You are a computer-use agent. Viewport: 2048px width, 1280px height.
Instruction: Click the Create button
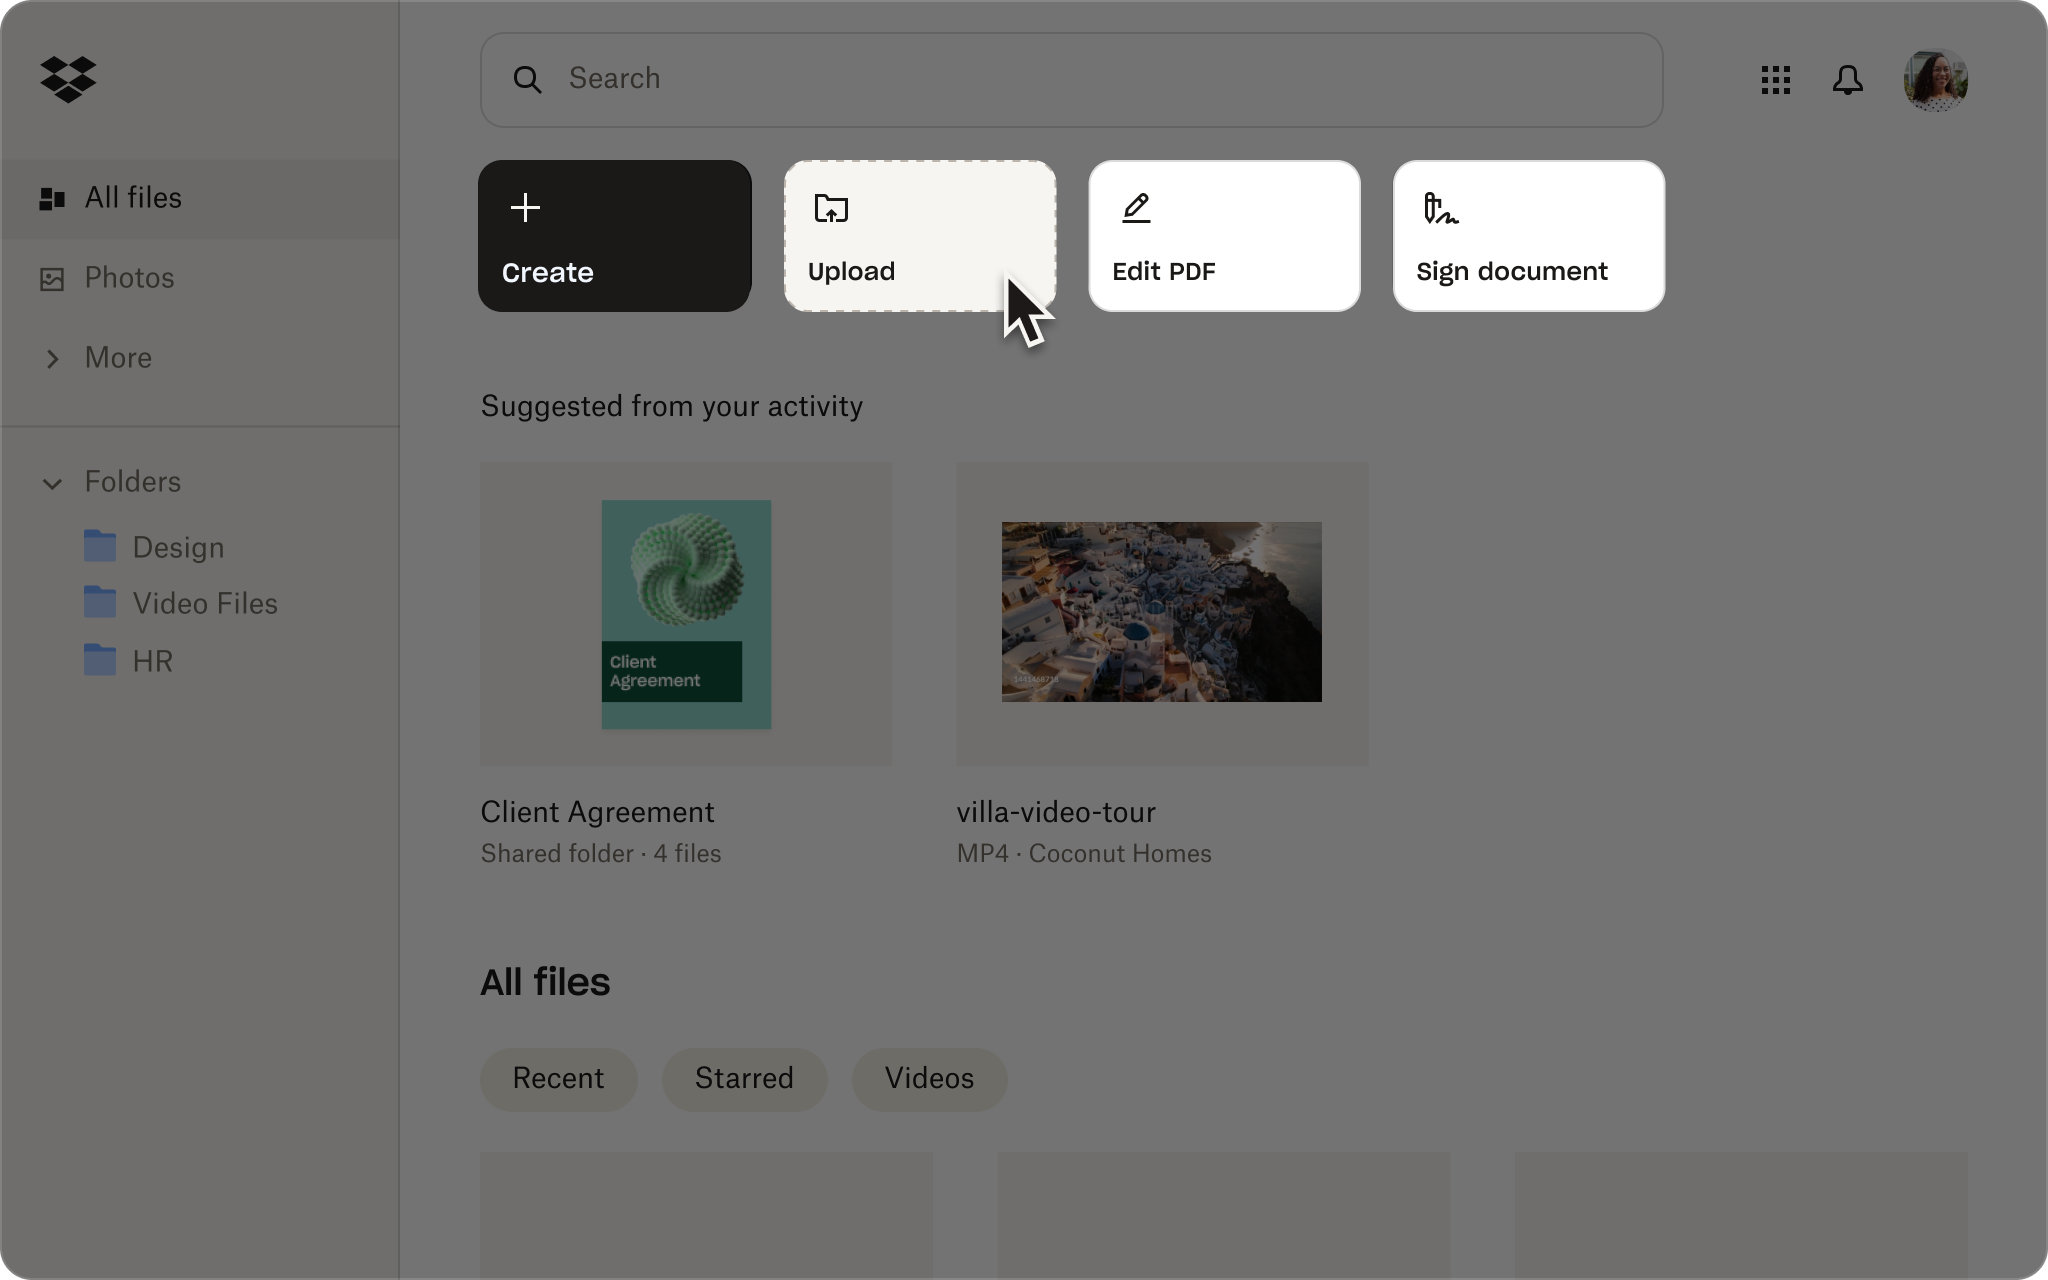614,236
